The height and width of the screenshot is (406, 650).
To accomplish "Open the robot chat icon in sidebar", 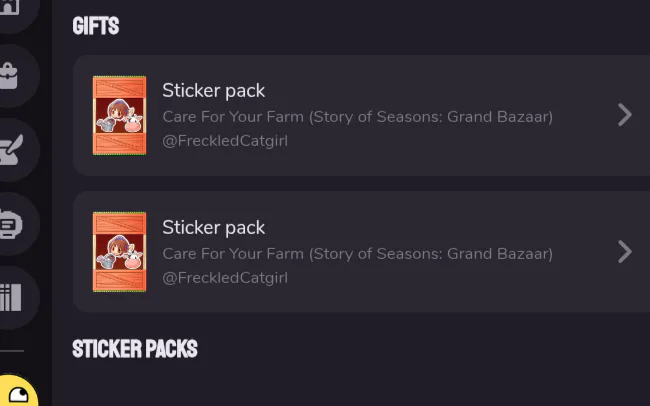I will coord(11,224).
